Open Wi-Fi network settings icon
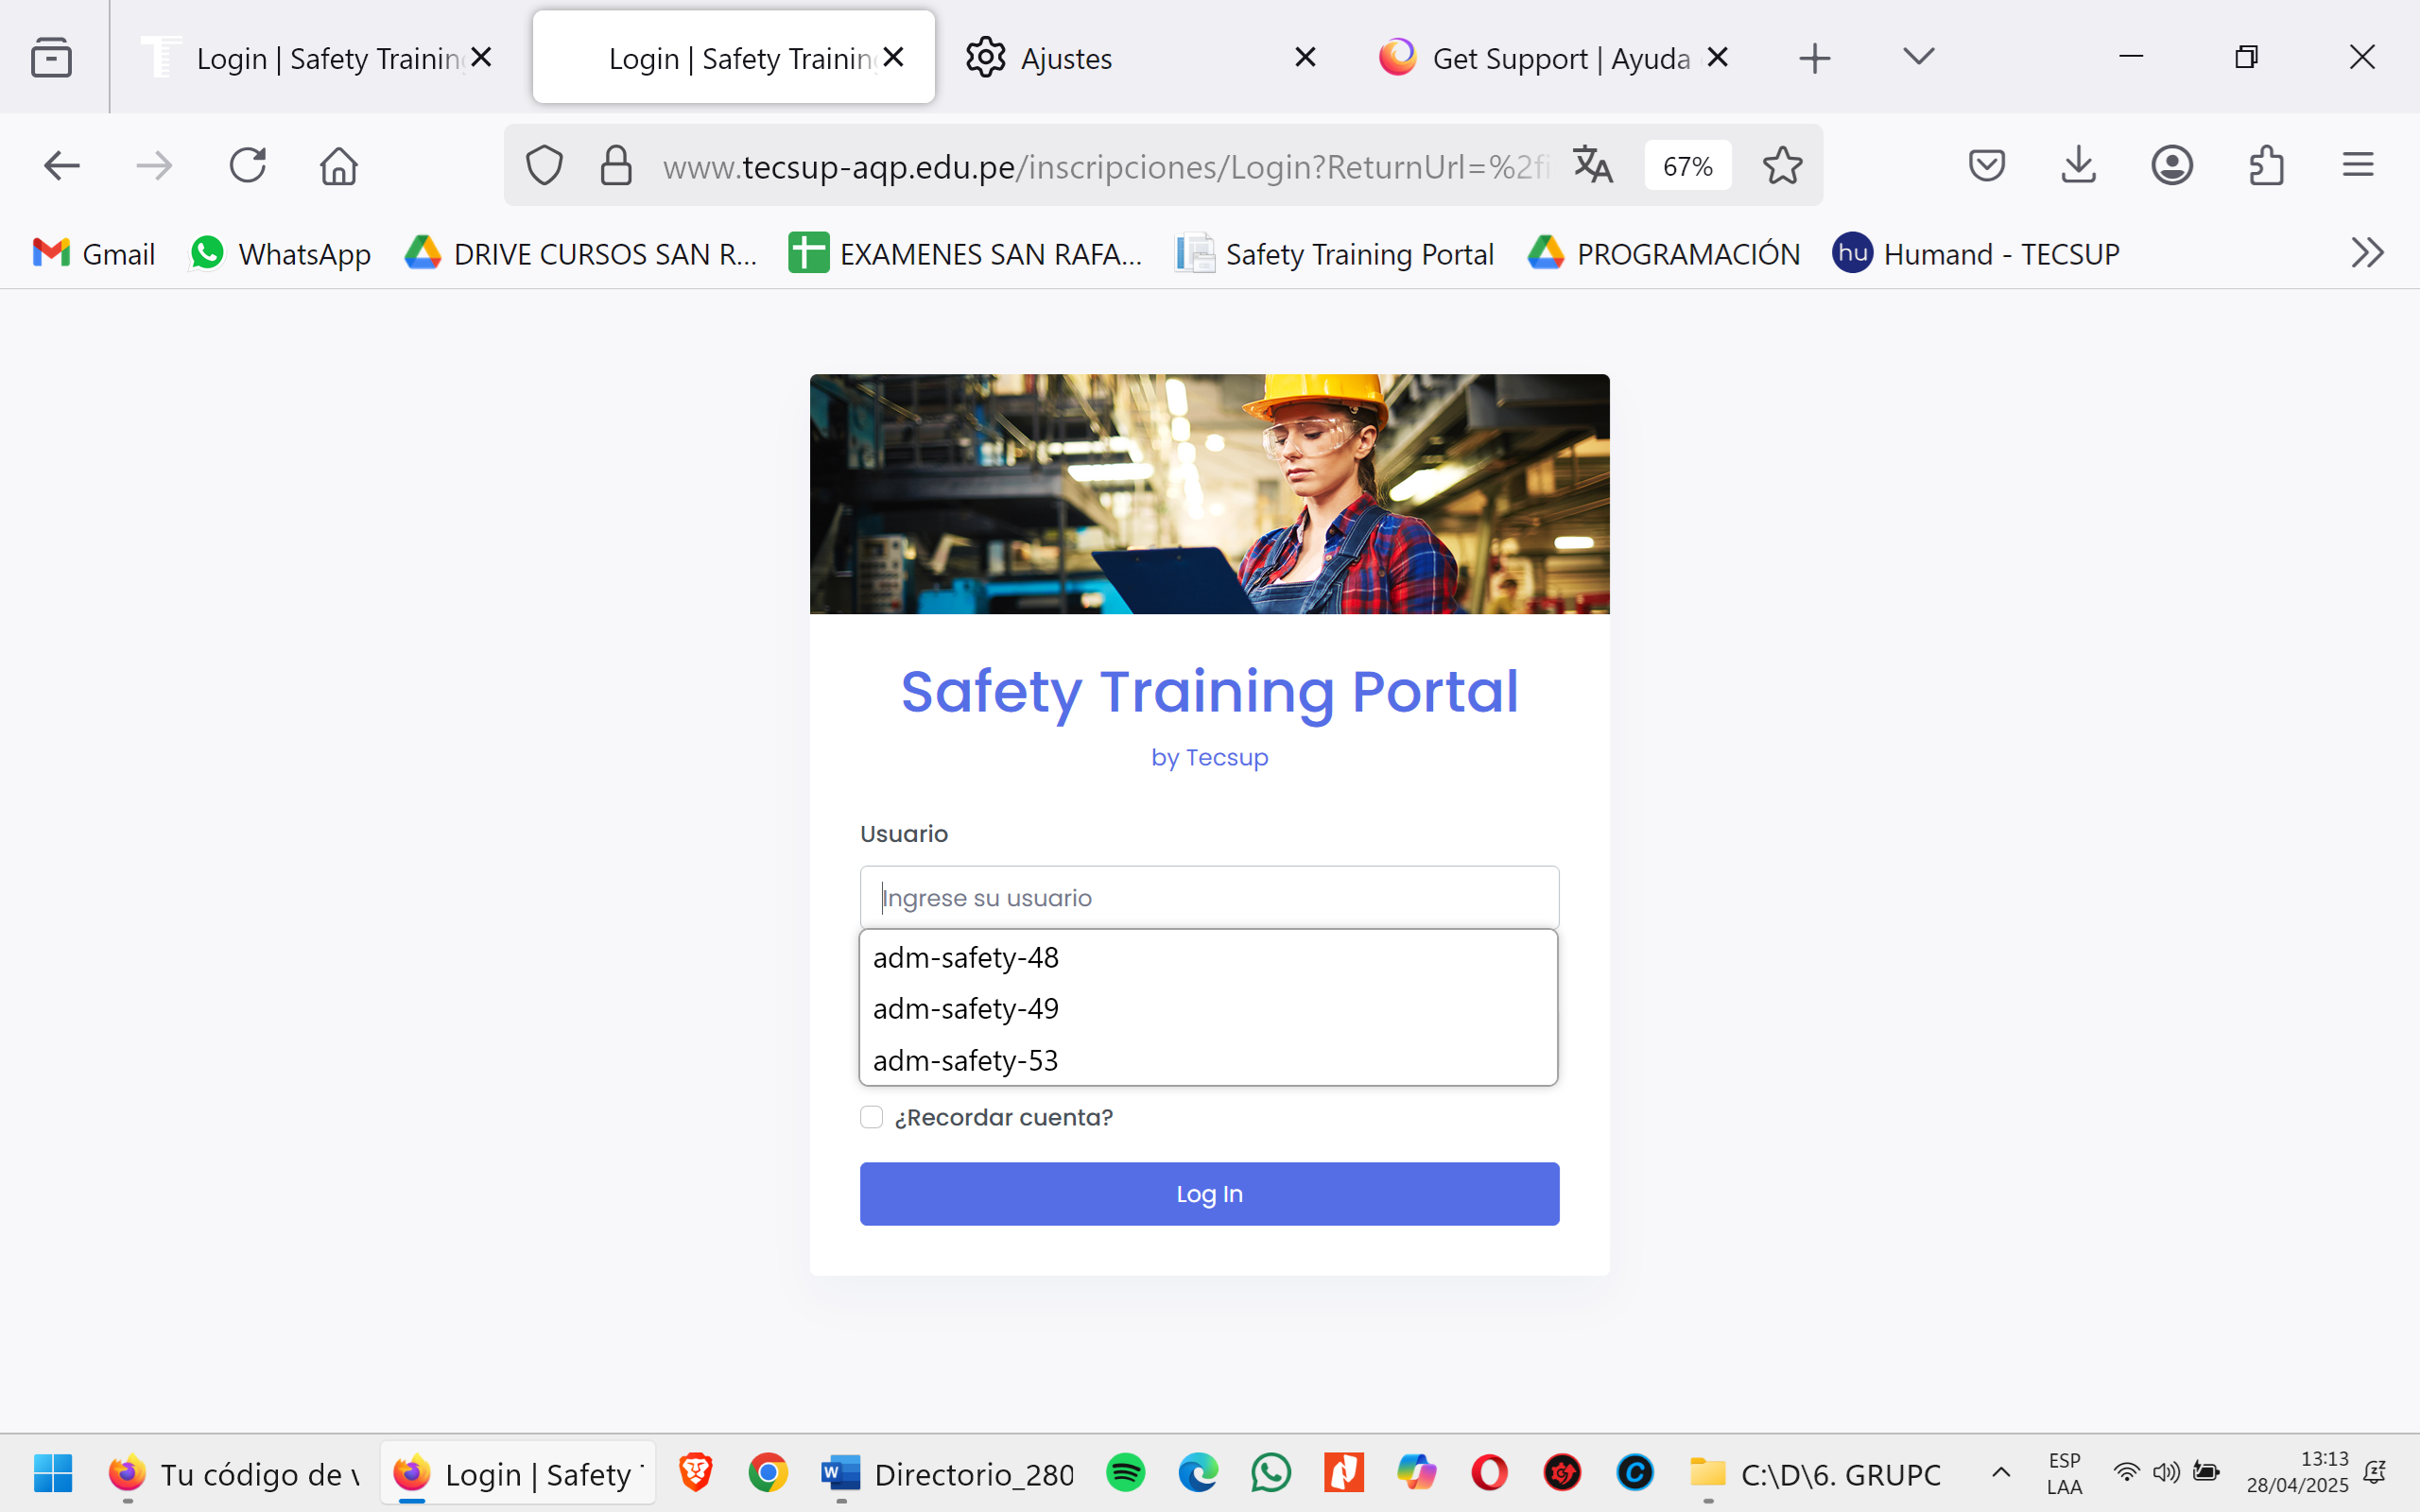This screenshot has height=1512, width=2420. click(x=2126, y=1472)
